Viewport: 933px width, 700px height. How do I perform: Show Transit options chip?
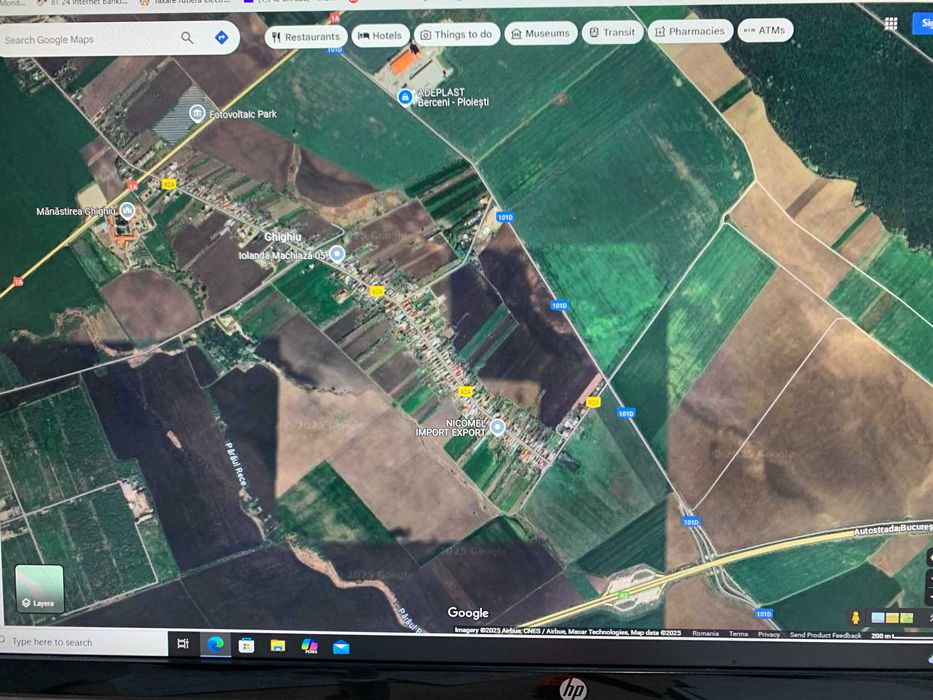point(612,32)
